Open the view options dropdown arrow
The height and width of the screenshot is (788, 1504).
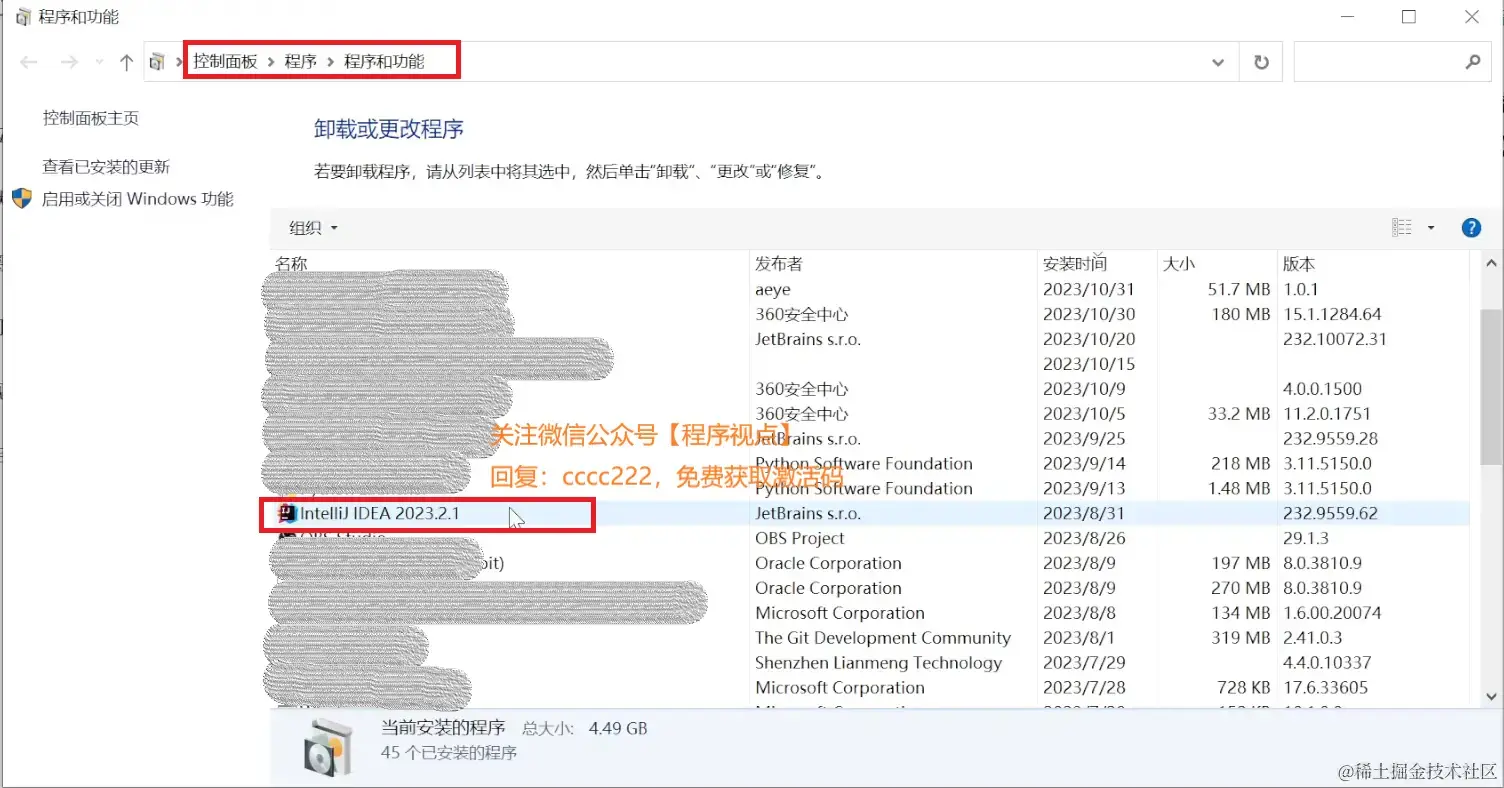click(x=1431, y=228)
